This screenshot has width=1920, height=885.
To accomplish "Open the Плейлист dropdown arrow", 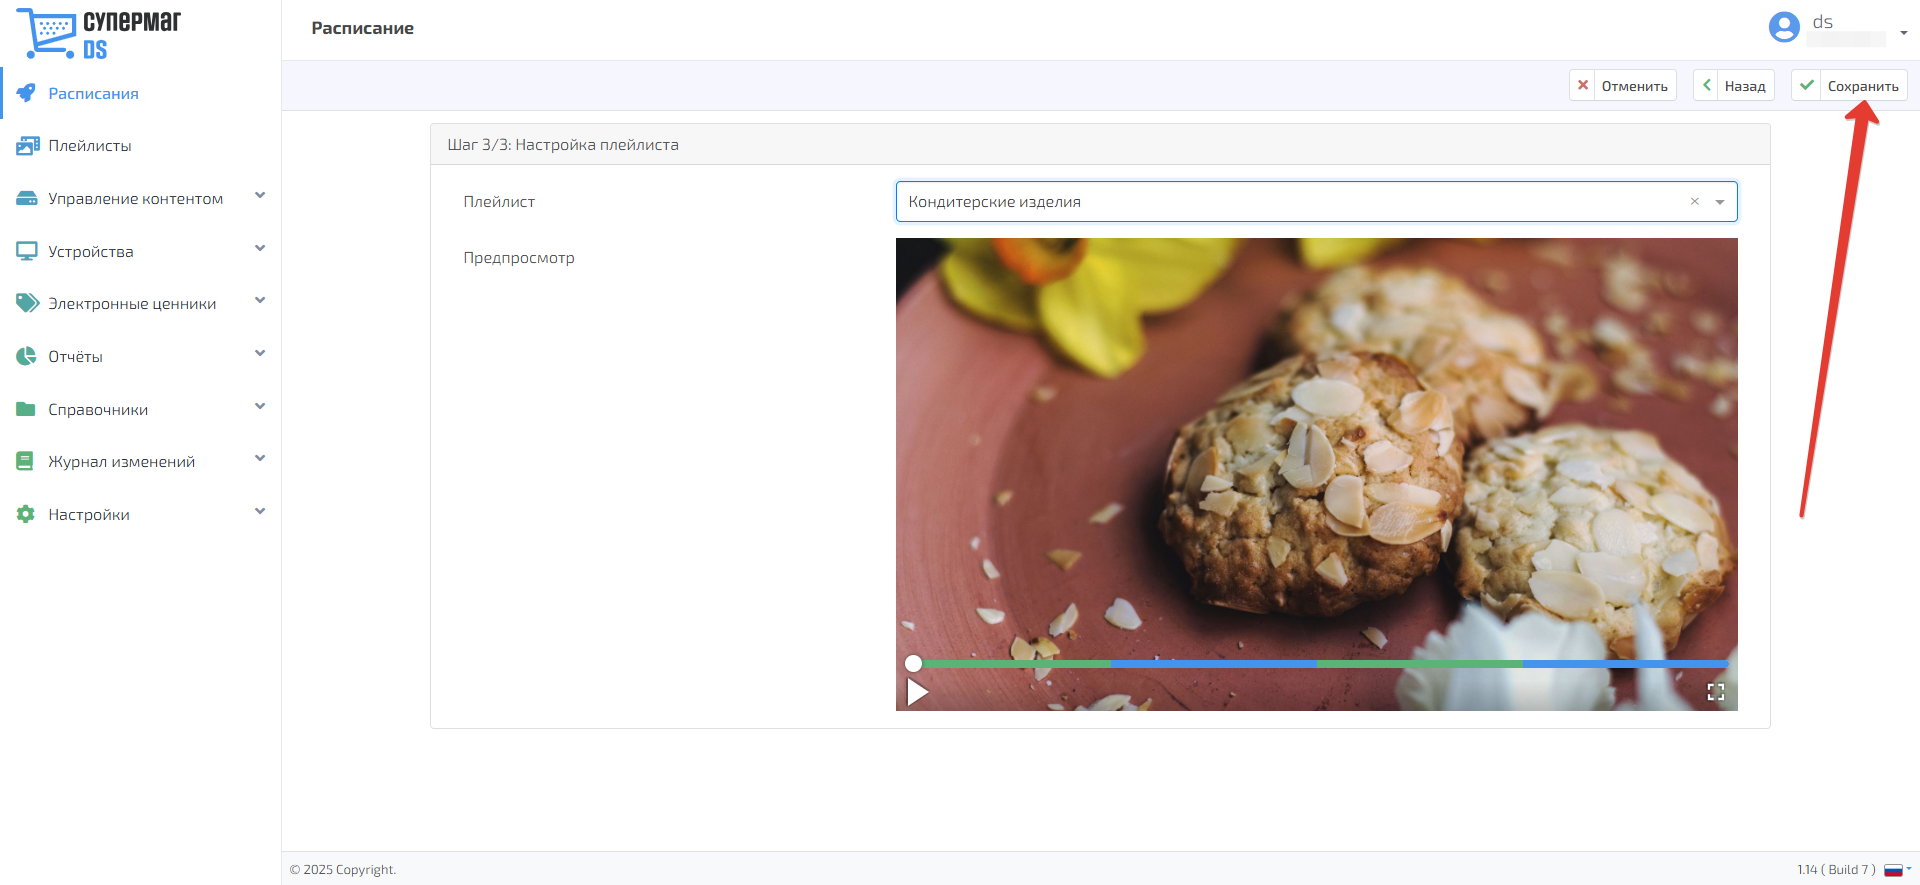I will [x=1720, y=202].
